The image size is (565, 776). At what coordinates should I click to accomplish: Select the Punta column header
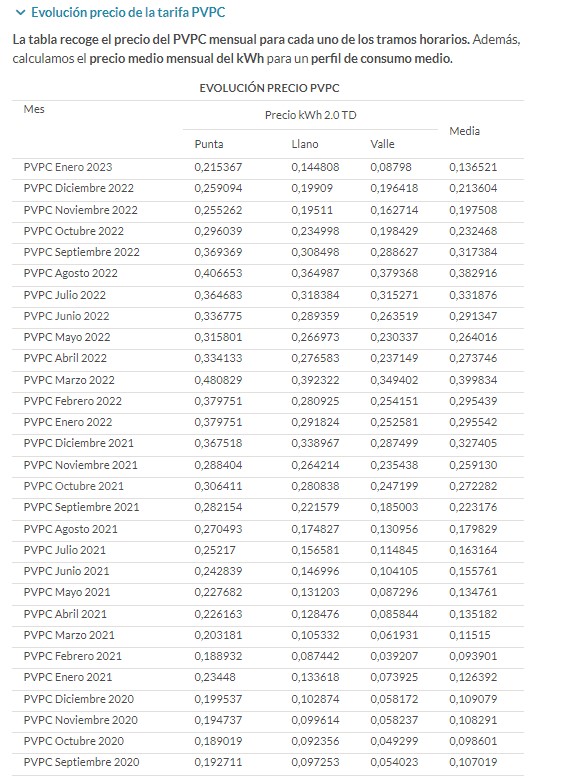[209, 144]
